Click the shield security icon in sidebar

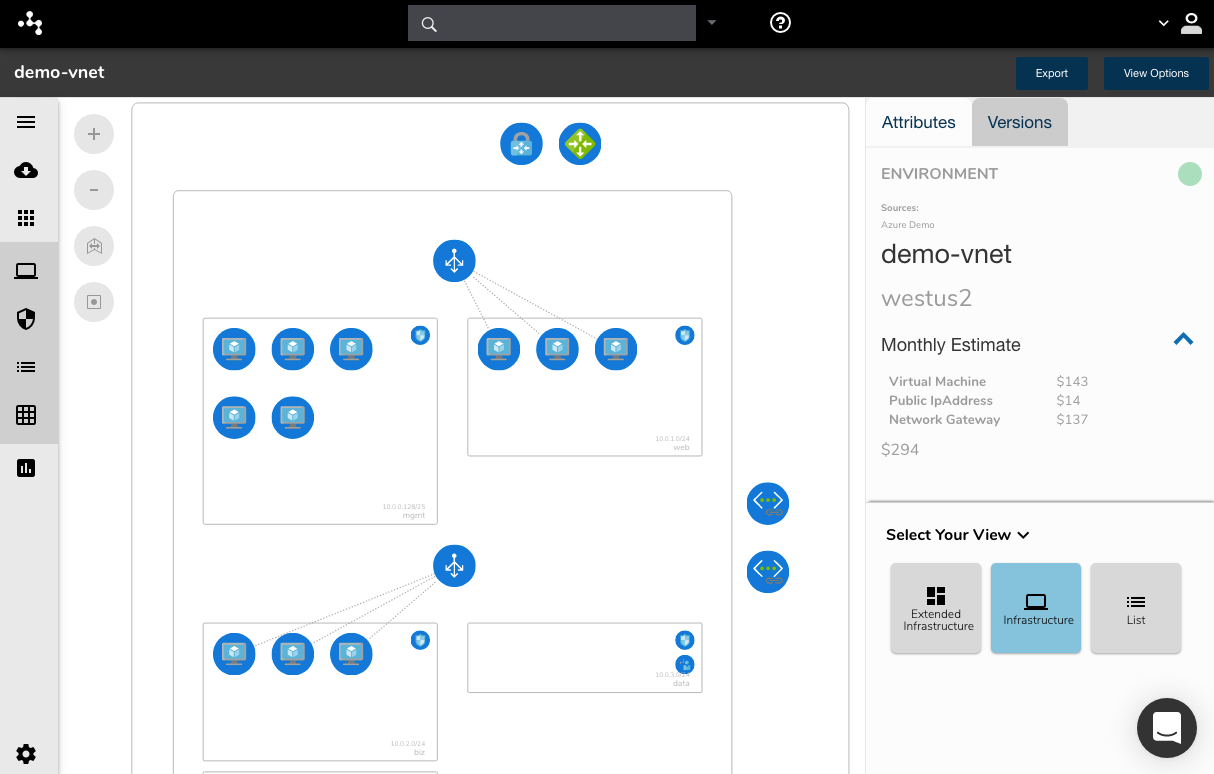click(x=26, y=318)
